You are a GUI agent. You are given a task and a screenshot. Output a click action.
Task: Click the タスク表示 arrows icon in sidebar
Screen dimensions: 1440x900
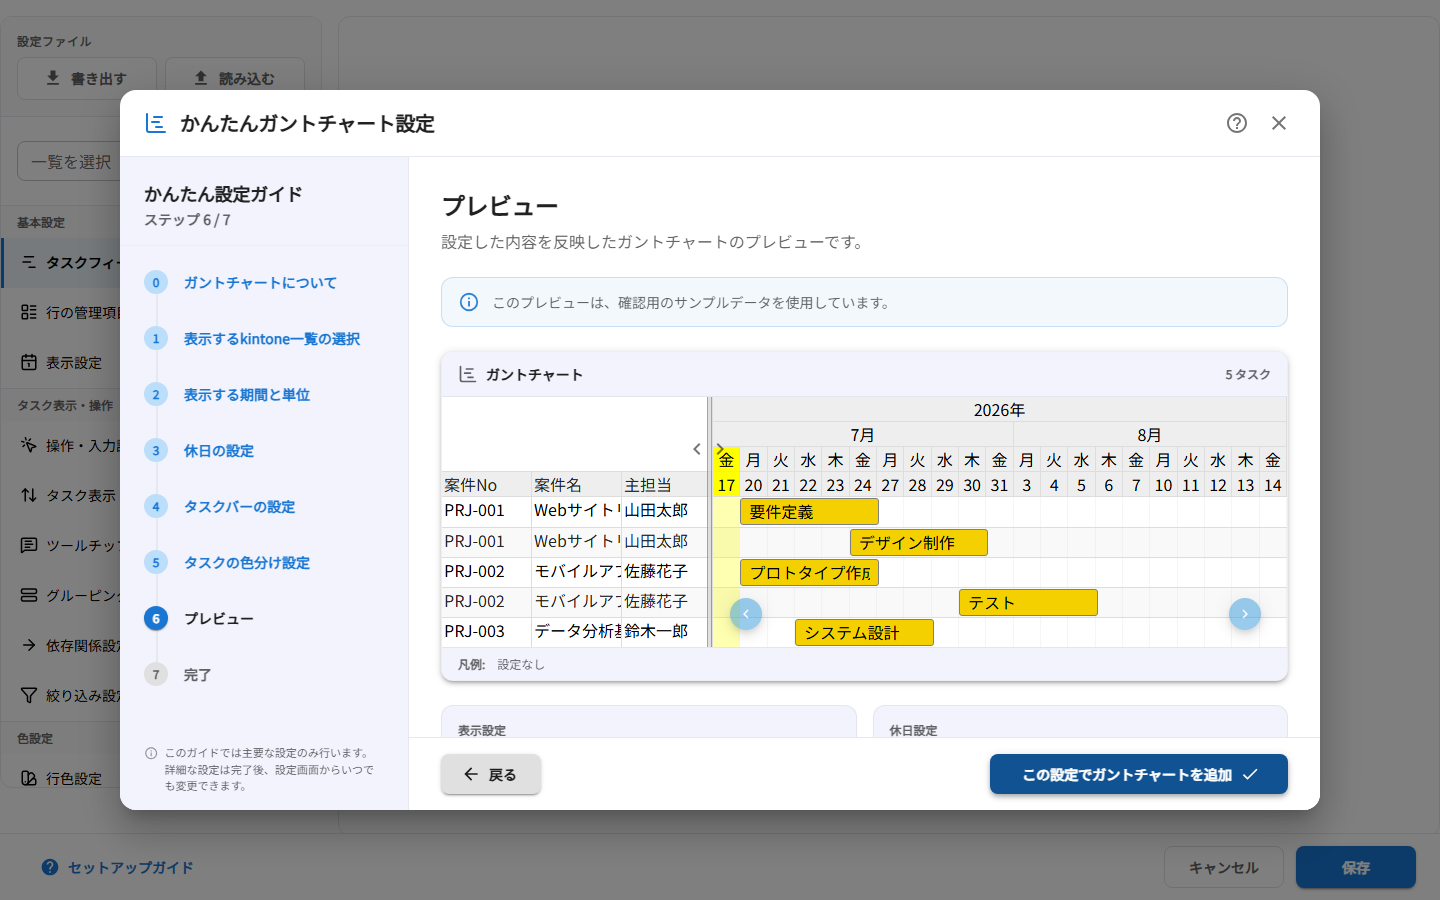29,495
